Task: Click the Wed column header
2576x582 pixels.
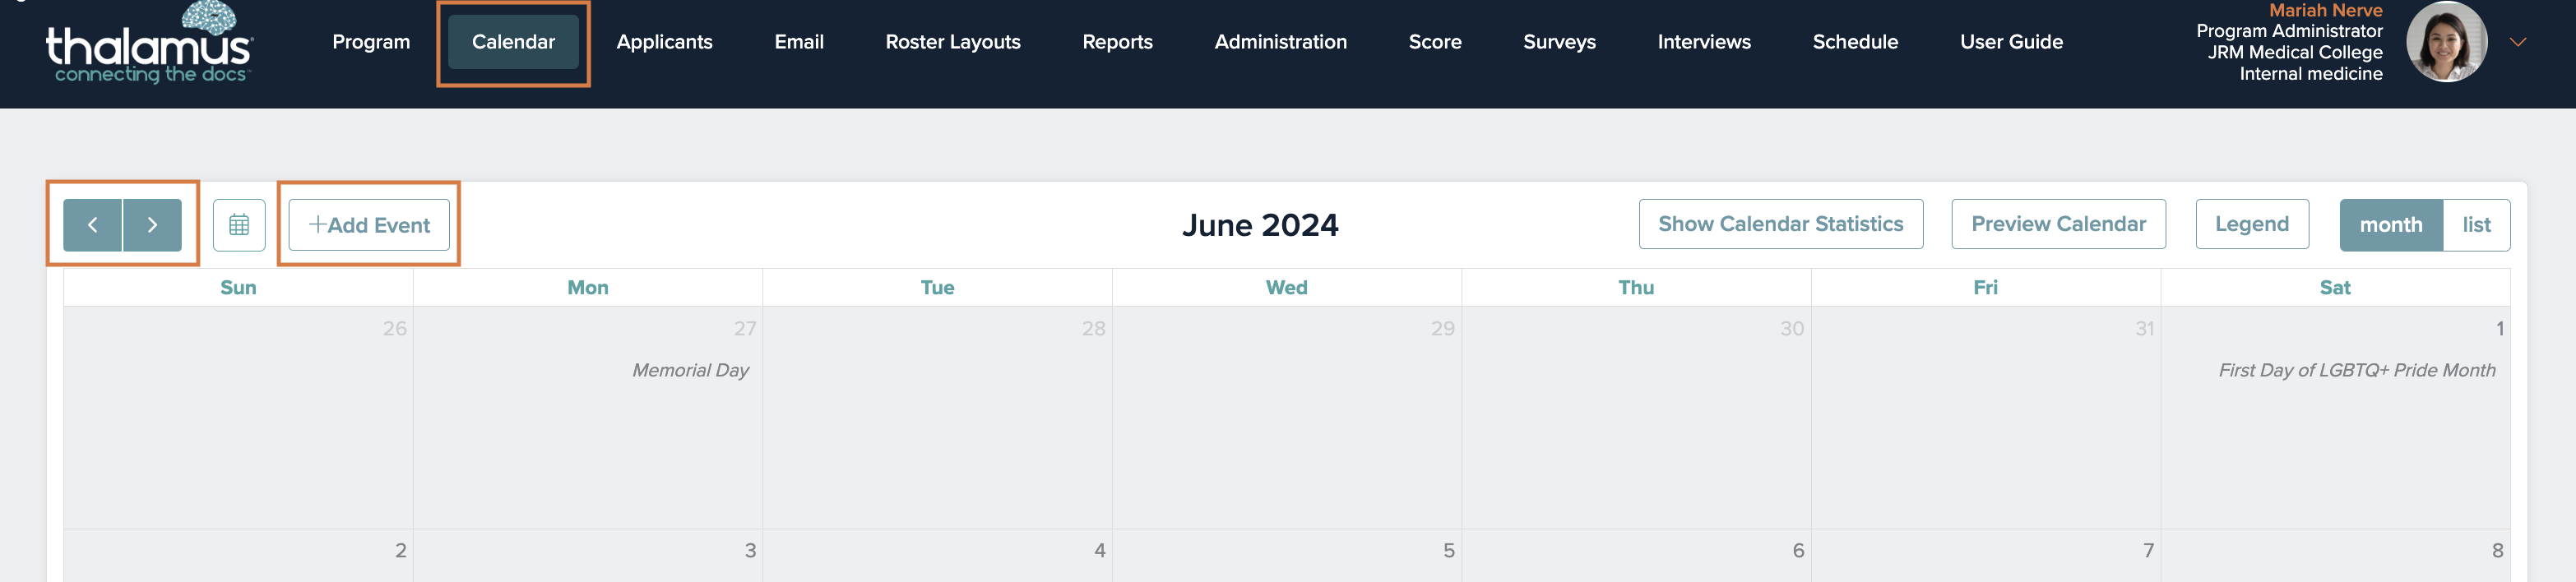Action: (x=1286, y=288)
